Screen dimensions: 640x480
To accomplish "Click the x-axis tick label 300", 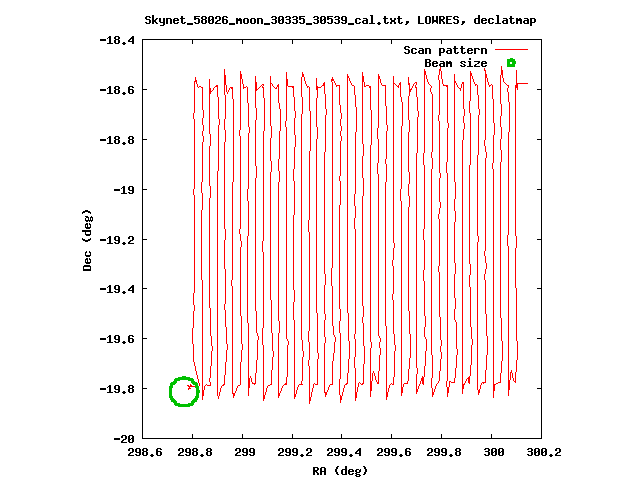I will [x=494, y=452].
